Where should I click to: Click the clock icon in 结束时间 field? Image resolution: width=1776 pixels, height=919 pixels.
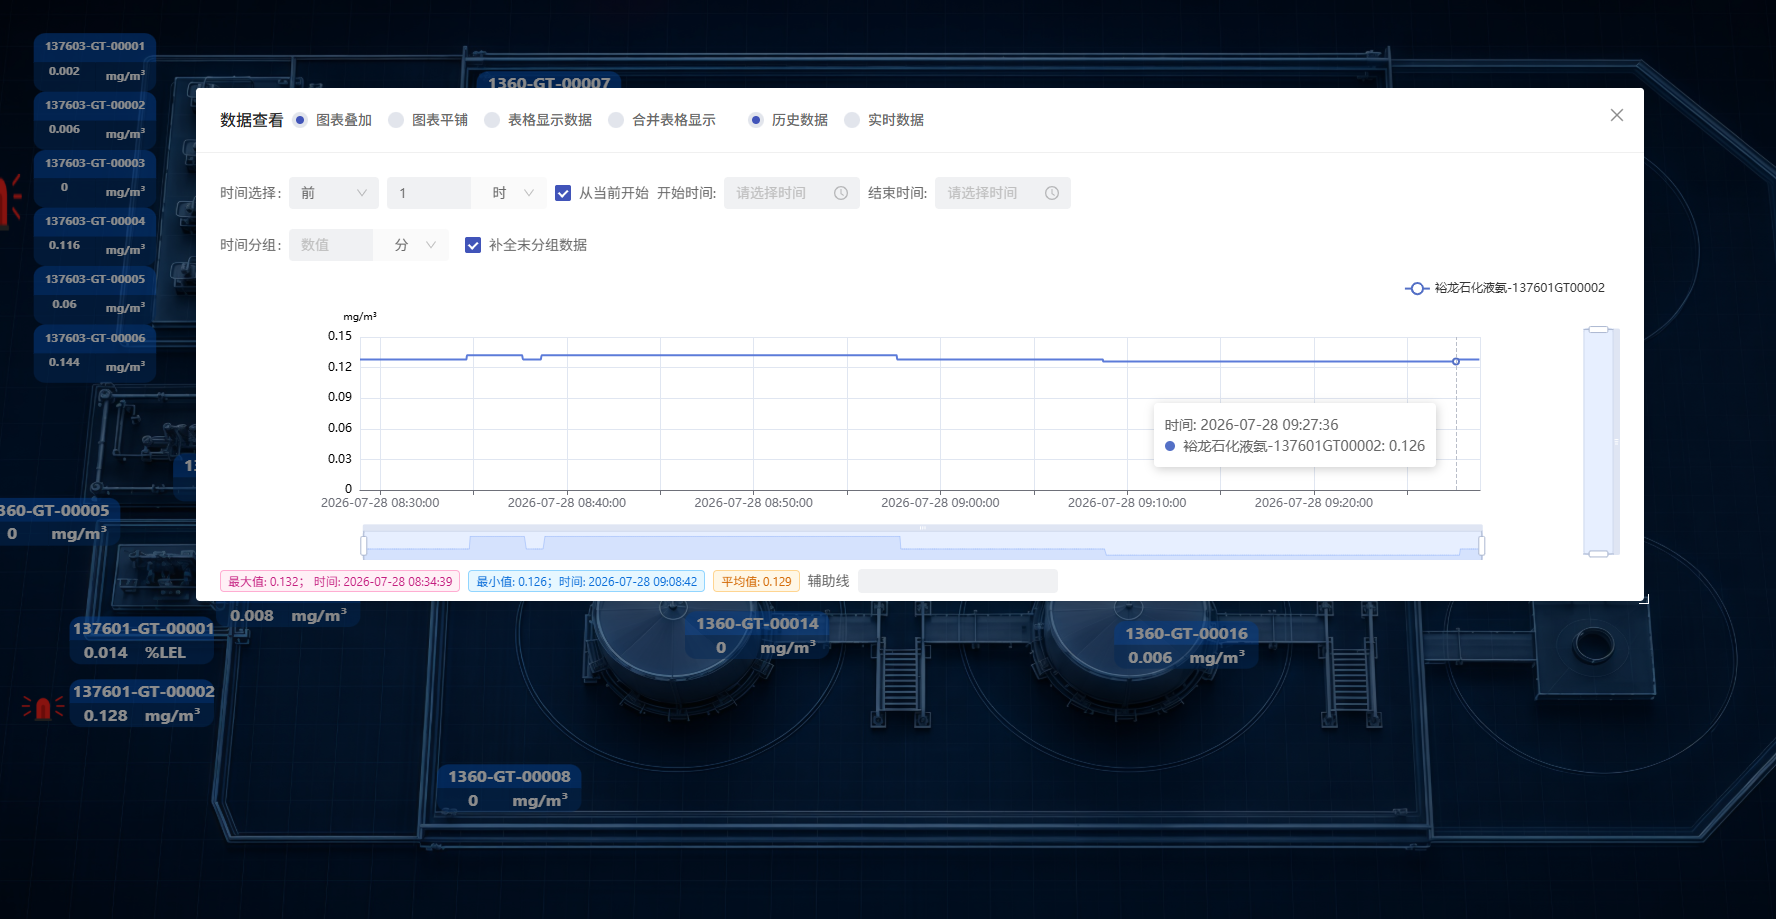(1052, 193)
